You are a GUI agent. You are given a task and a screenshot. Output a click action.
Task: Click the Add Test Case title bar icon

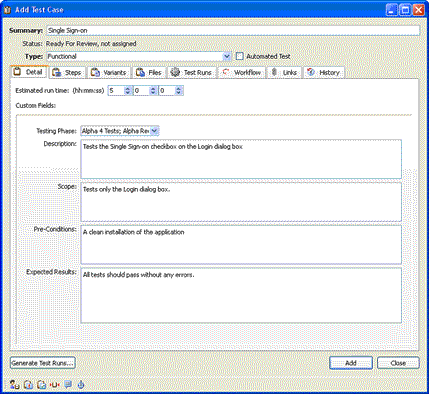pos(7,10)
